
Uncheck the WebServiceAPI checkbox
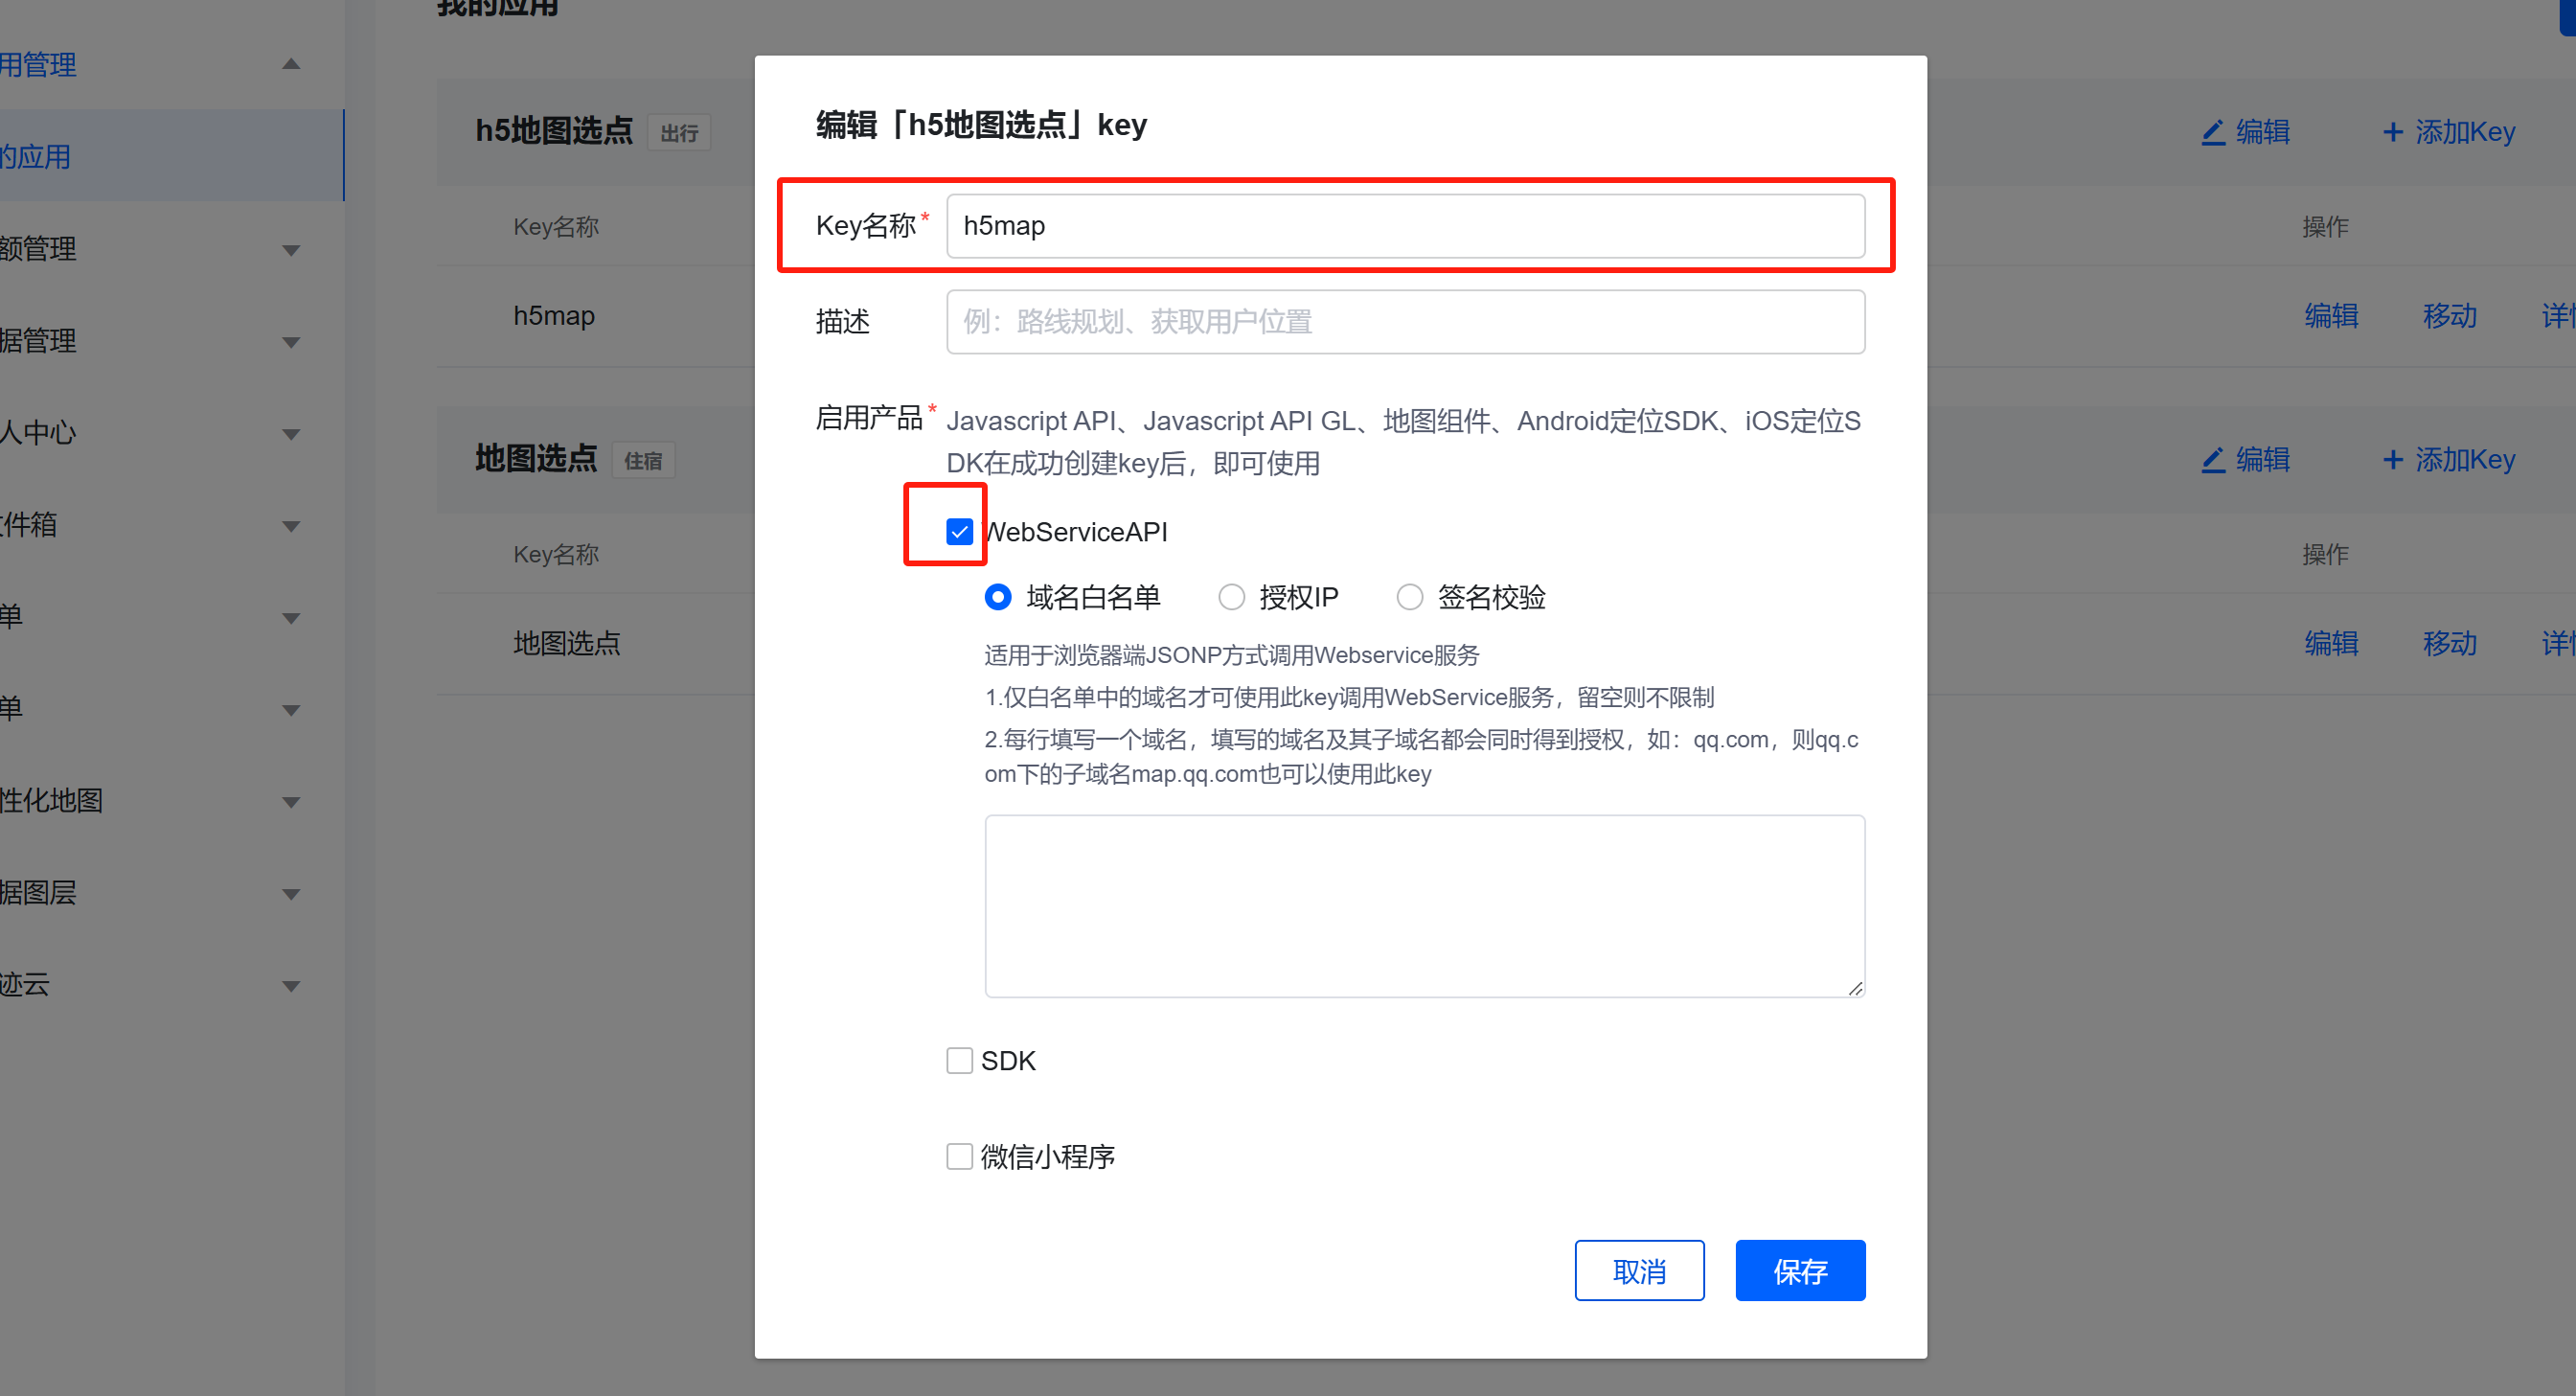(959, 531)
